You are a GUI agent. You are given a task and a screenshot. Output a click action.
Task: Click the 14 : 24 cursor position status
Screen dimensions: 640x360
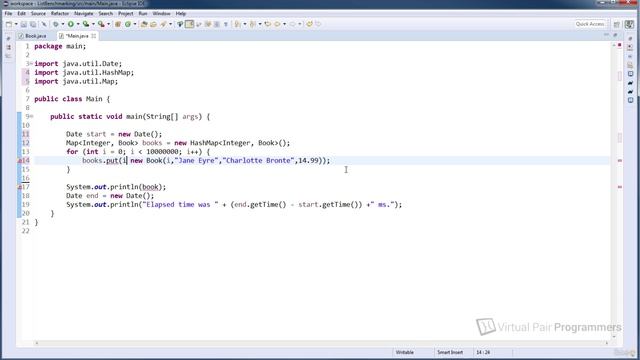click(483, 352)
